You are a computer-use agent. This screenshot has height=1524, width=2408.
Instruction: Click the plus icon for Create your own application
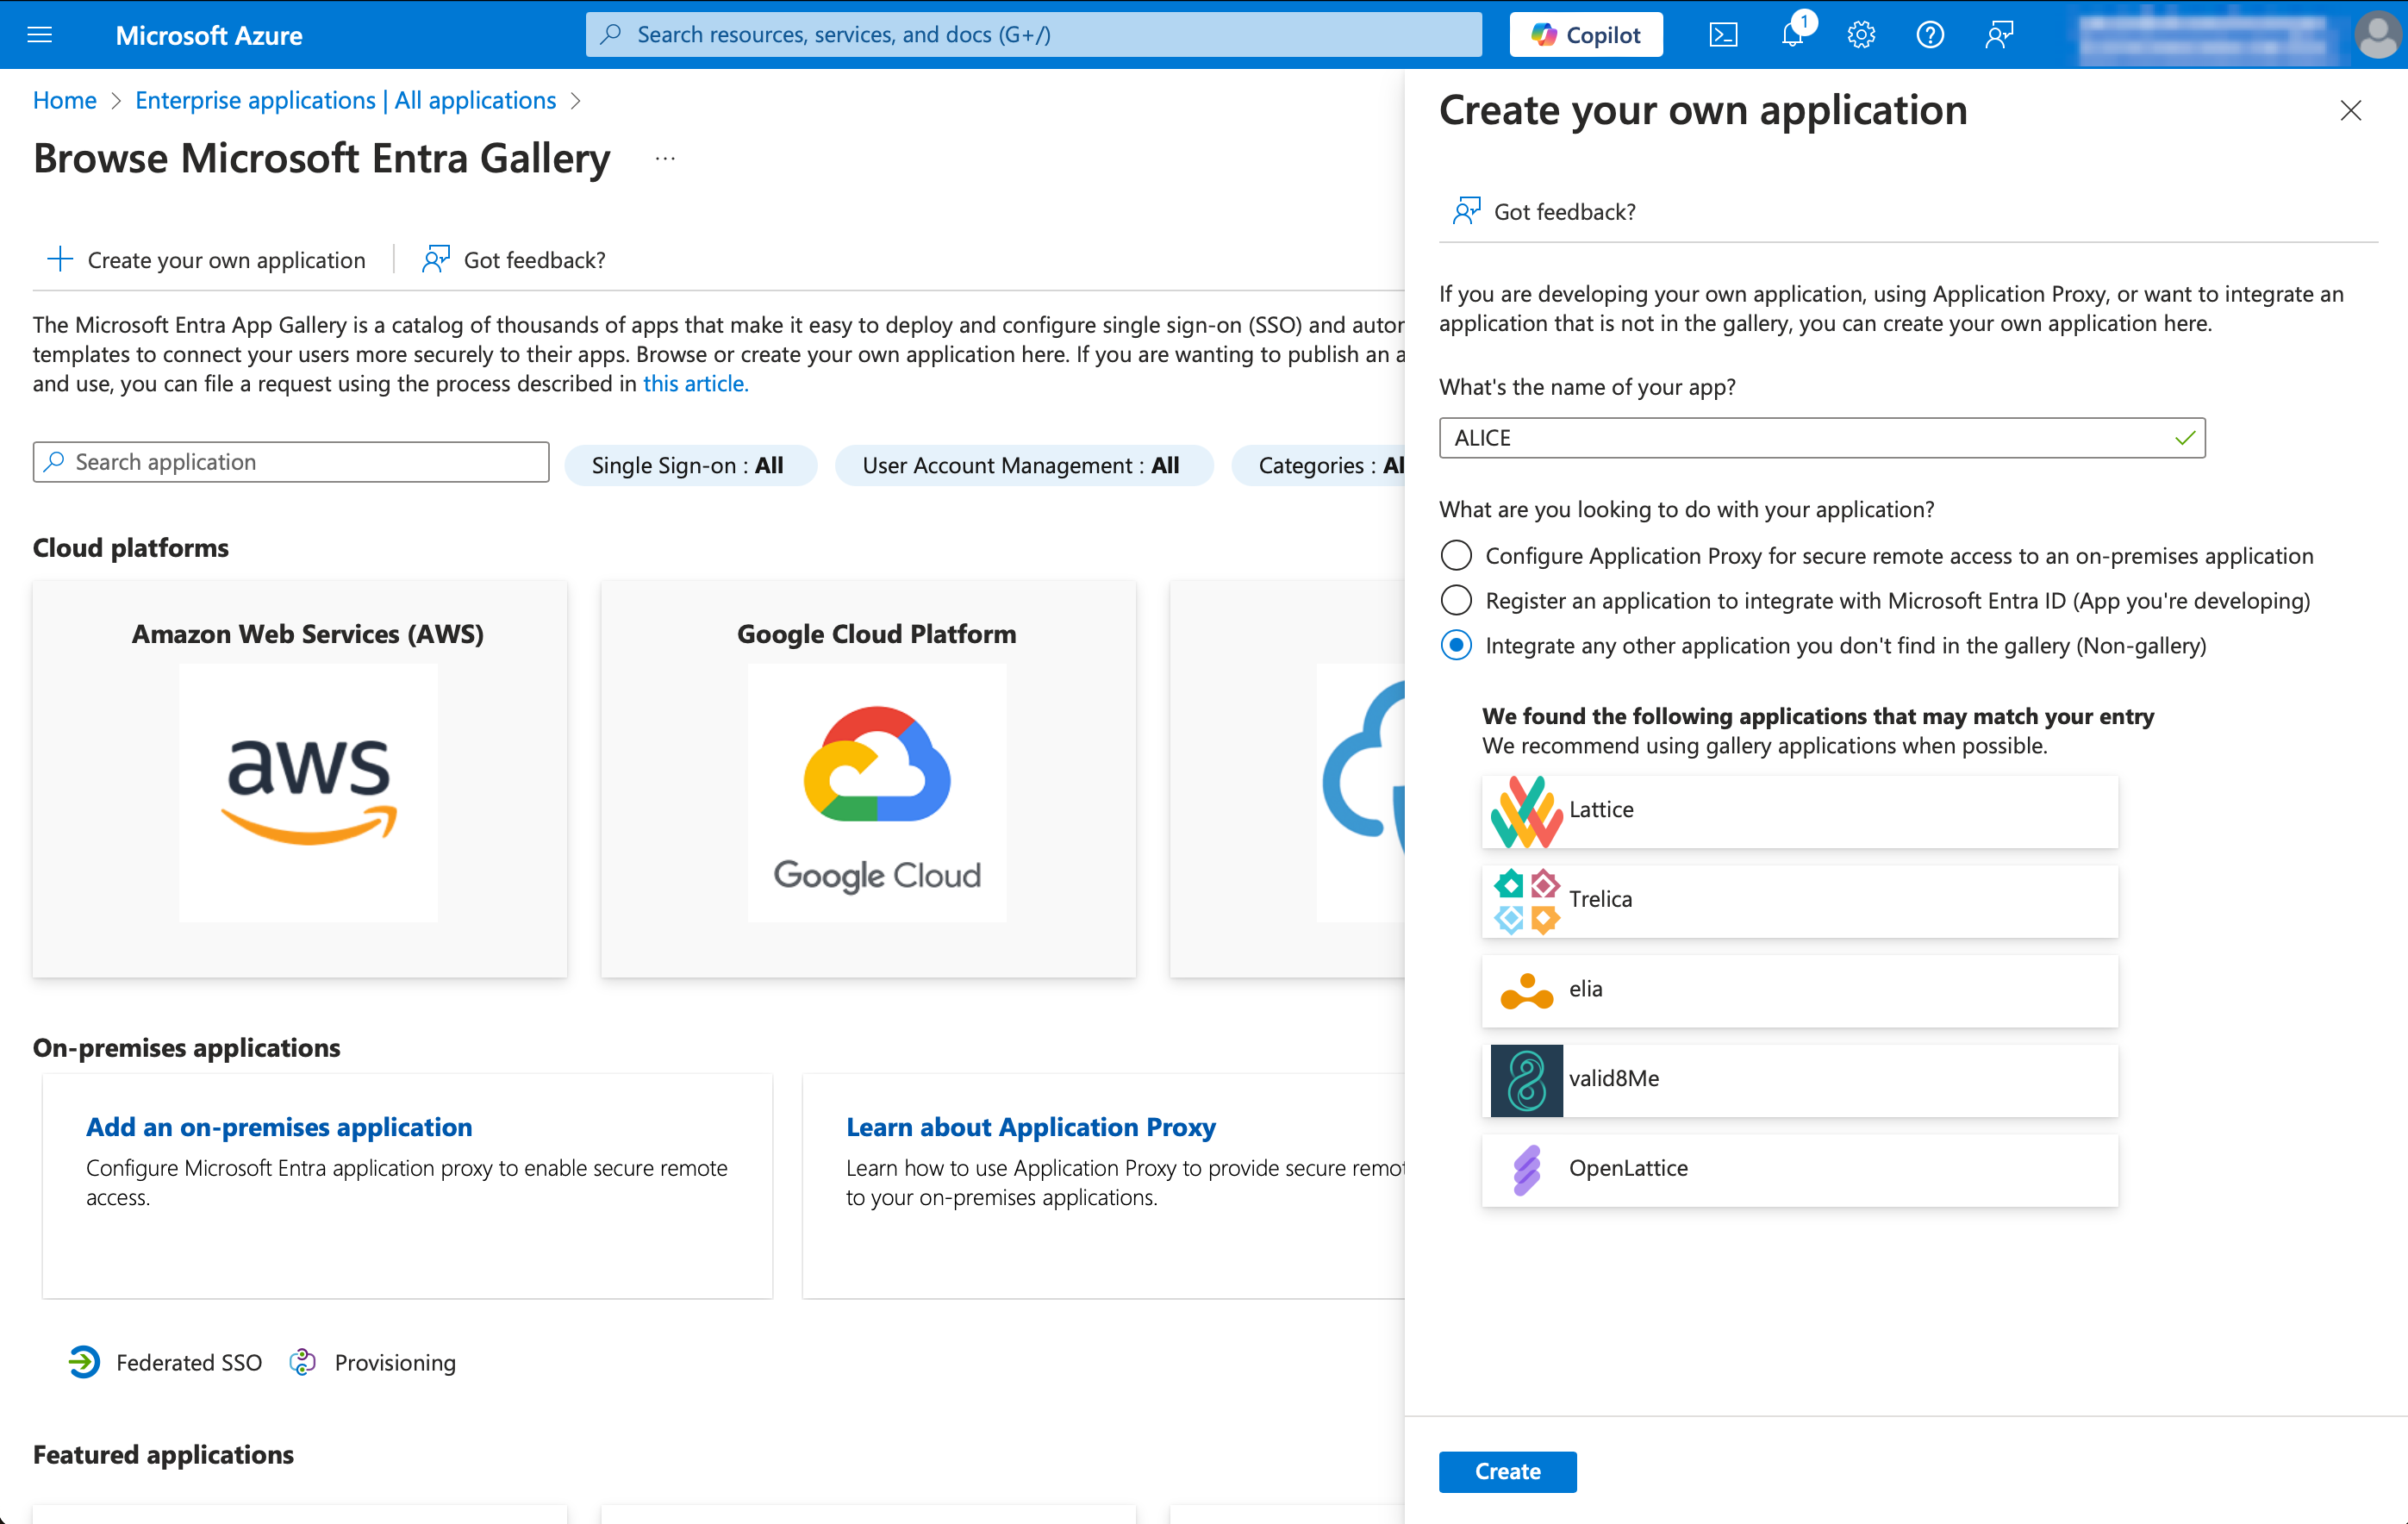click(x=60, y=260)
